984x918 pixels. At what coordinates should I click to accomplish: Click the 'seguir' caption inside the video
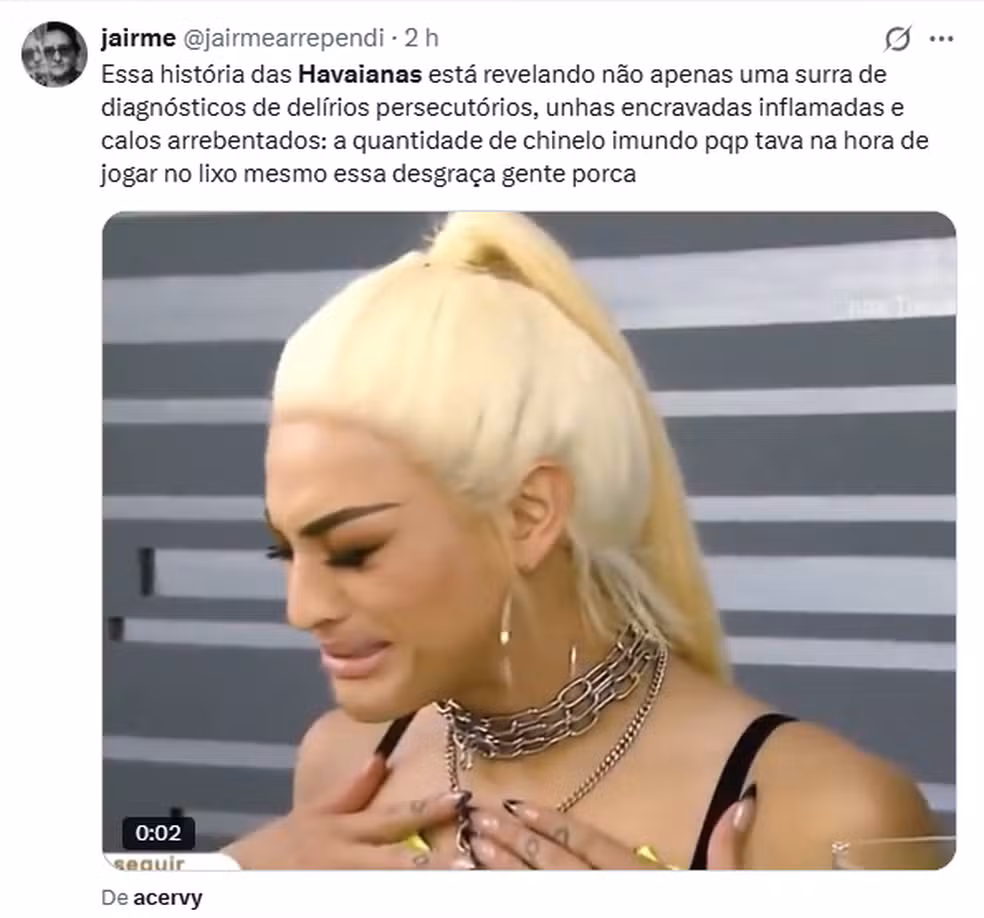[x=149, y=863]
